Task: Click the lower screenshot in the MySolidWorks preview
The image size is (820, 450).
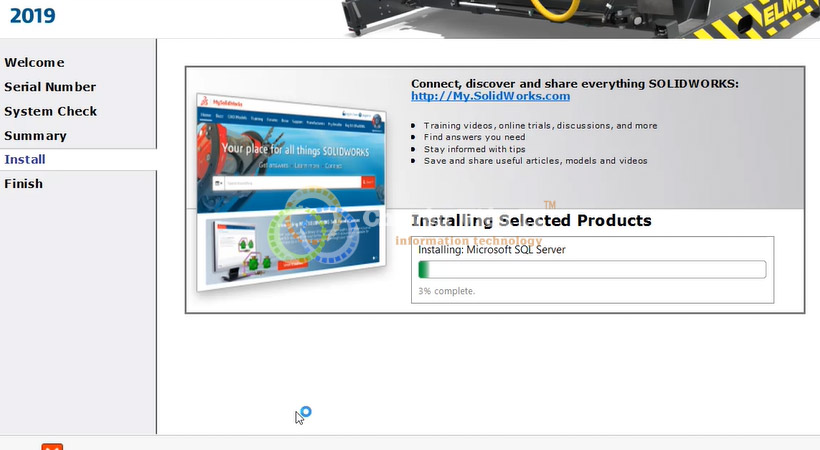Action: (x=285, y=243)
